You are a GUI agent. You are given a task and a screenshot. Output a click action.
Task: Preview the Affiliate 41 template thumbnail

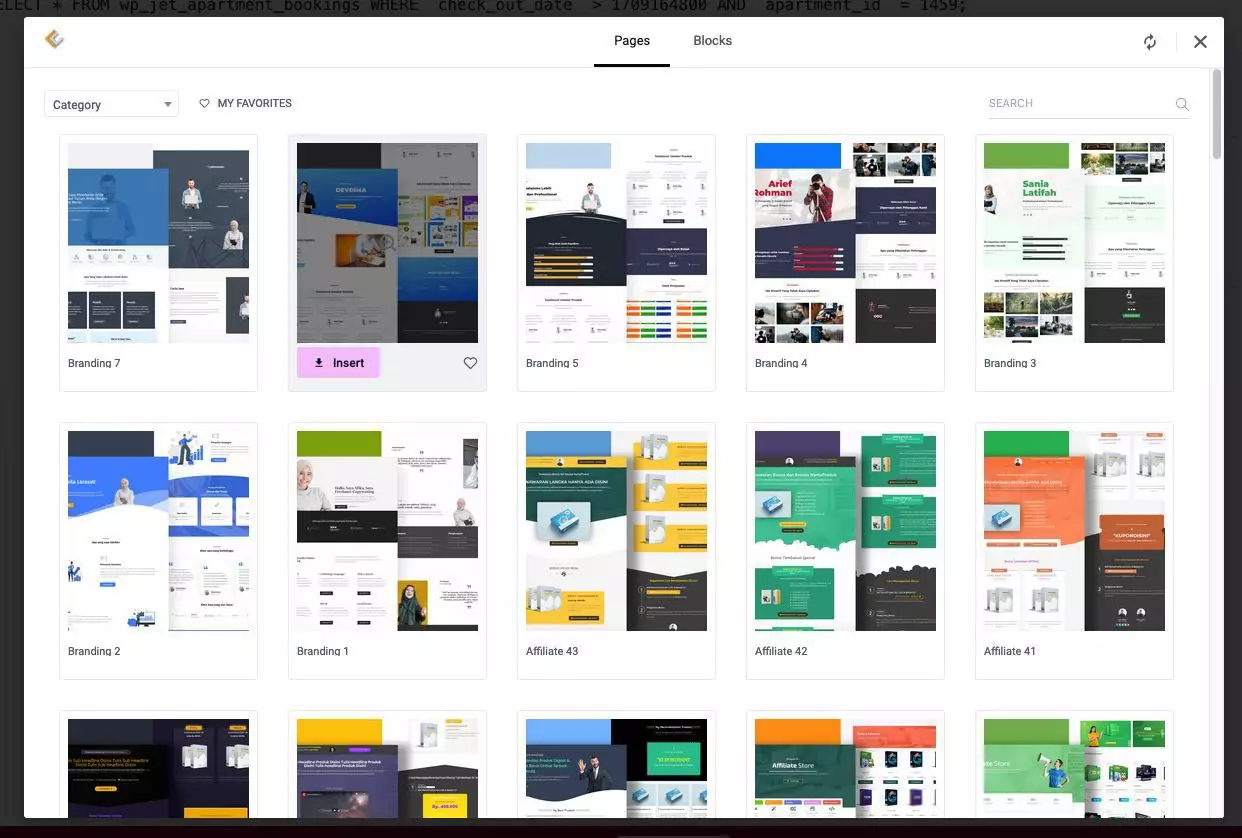[1074, 531]
